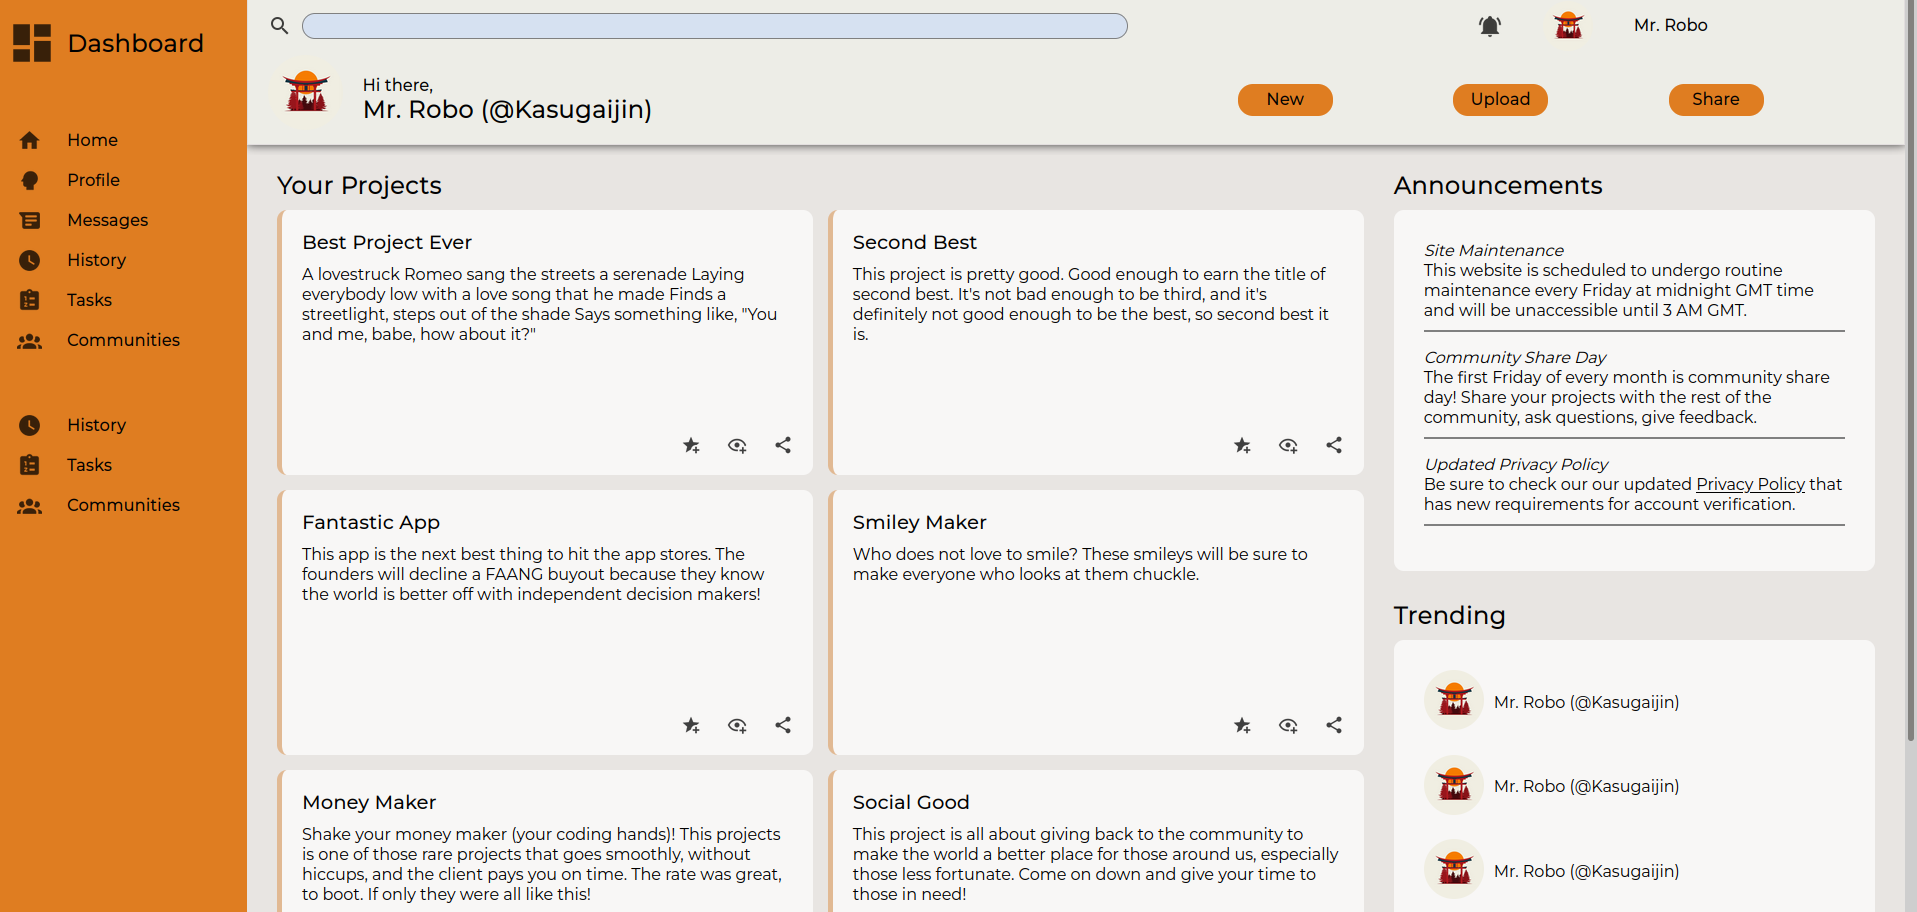Click the search input field
Image resolution: width=1917 pixels, height=912 pixels.
pyautogui.click(x=714, y=26)
